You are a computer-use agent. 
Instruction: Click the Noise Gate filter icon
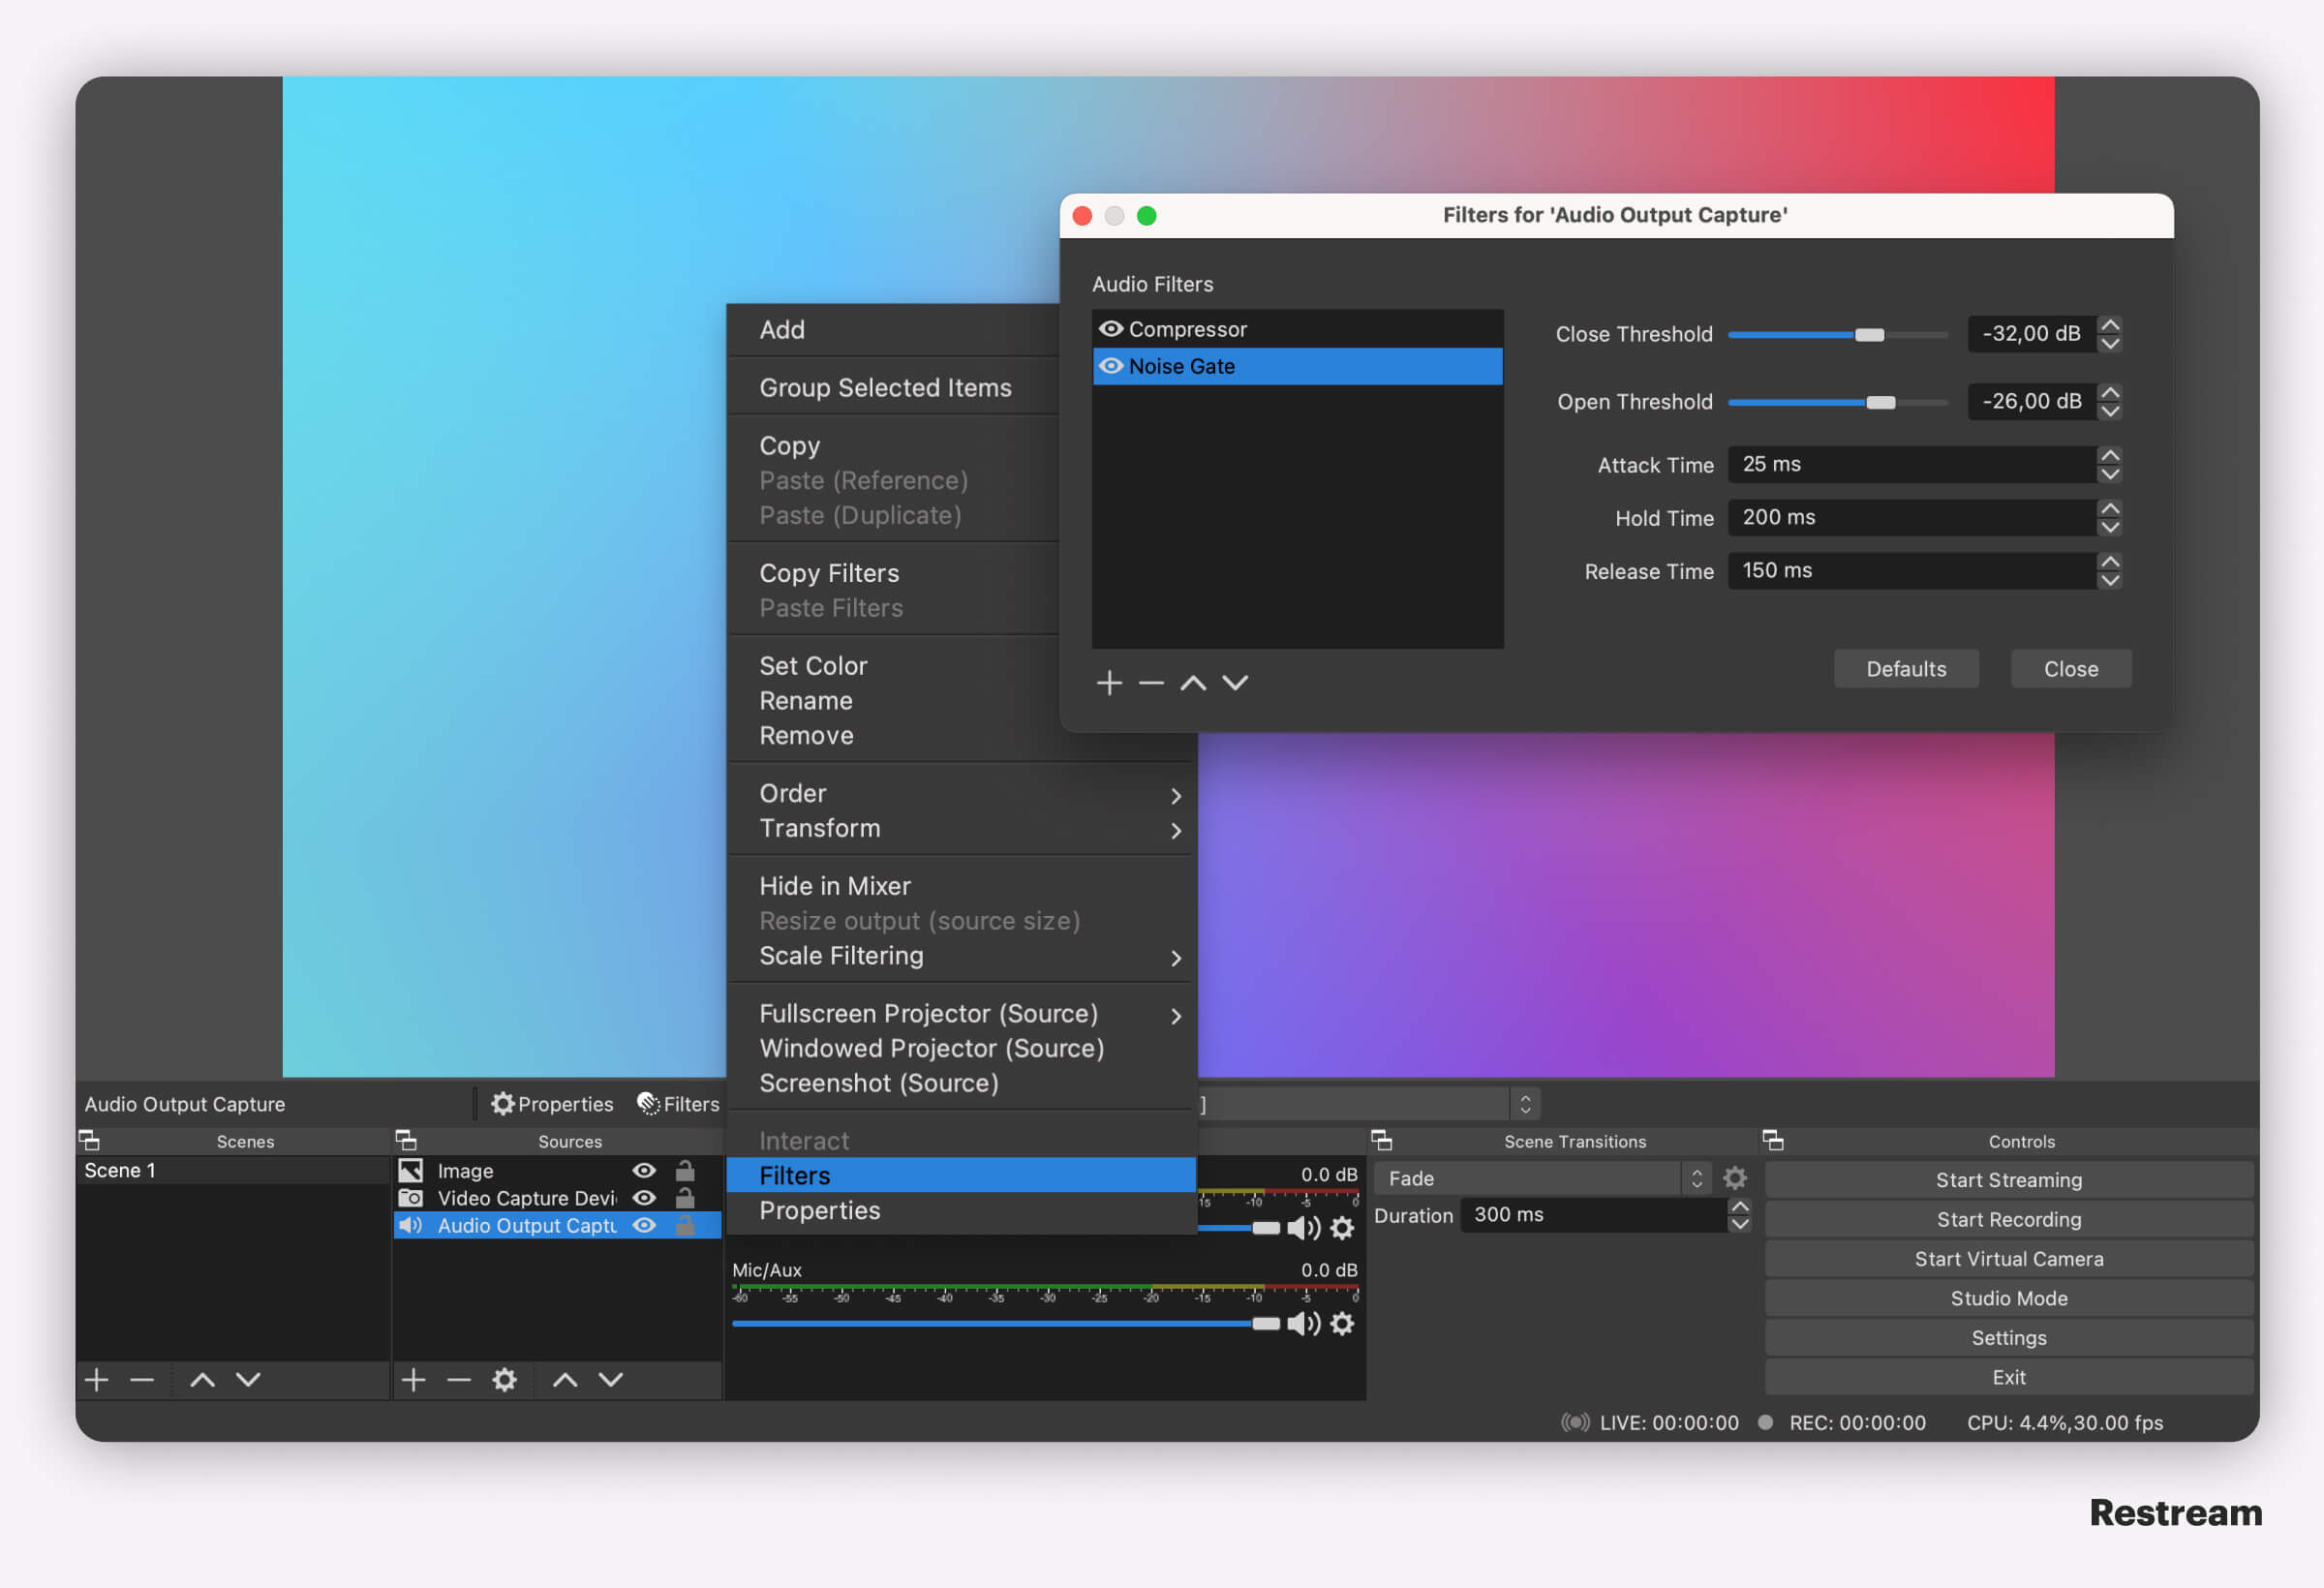[1111, 366]
